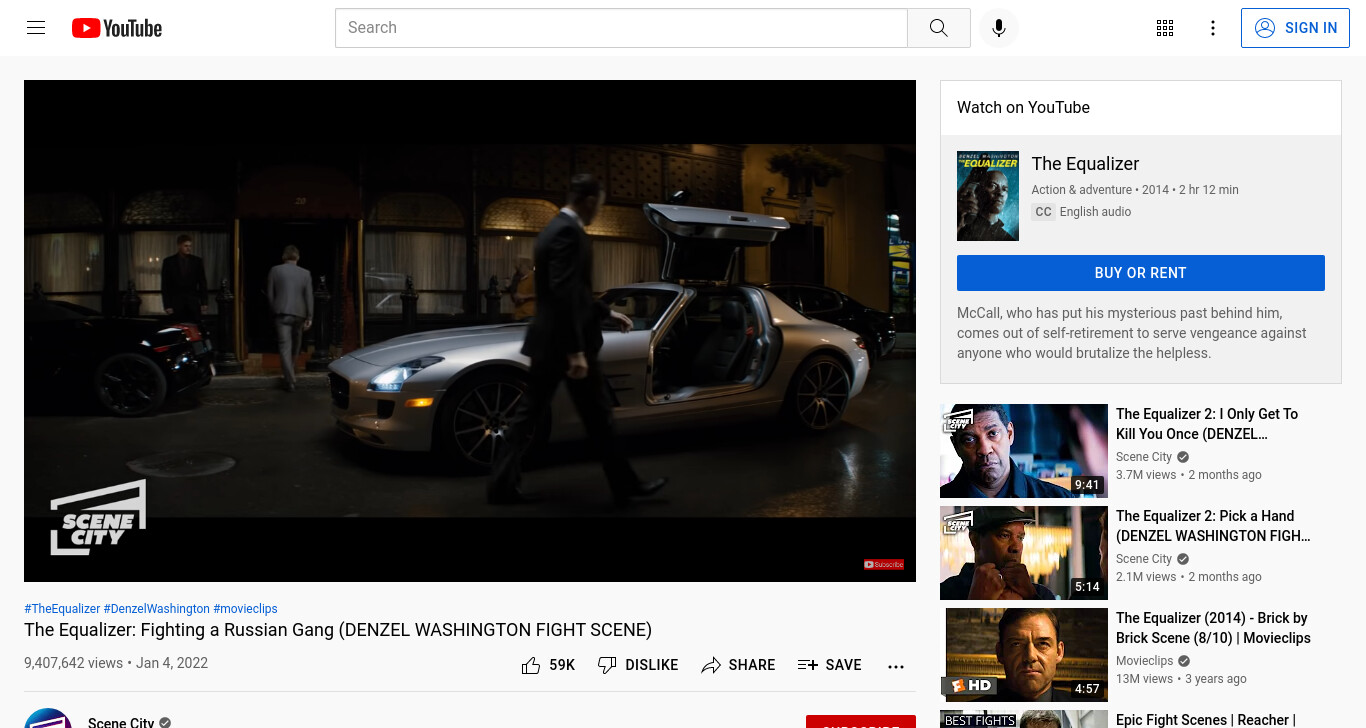Open Scene City channel under Kill You Once video

[x=1144, y=457]
